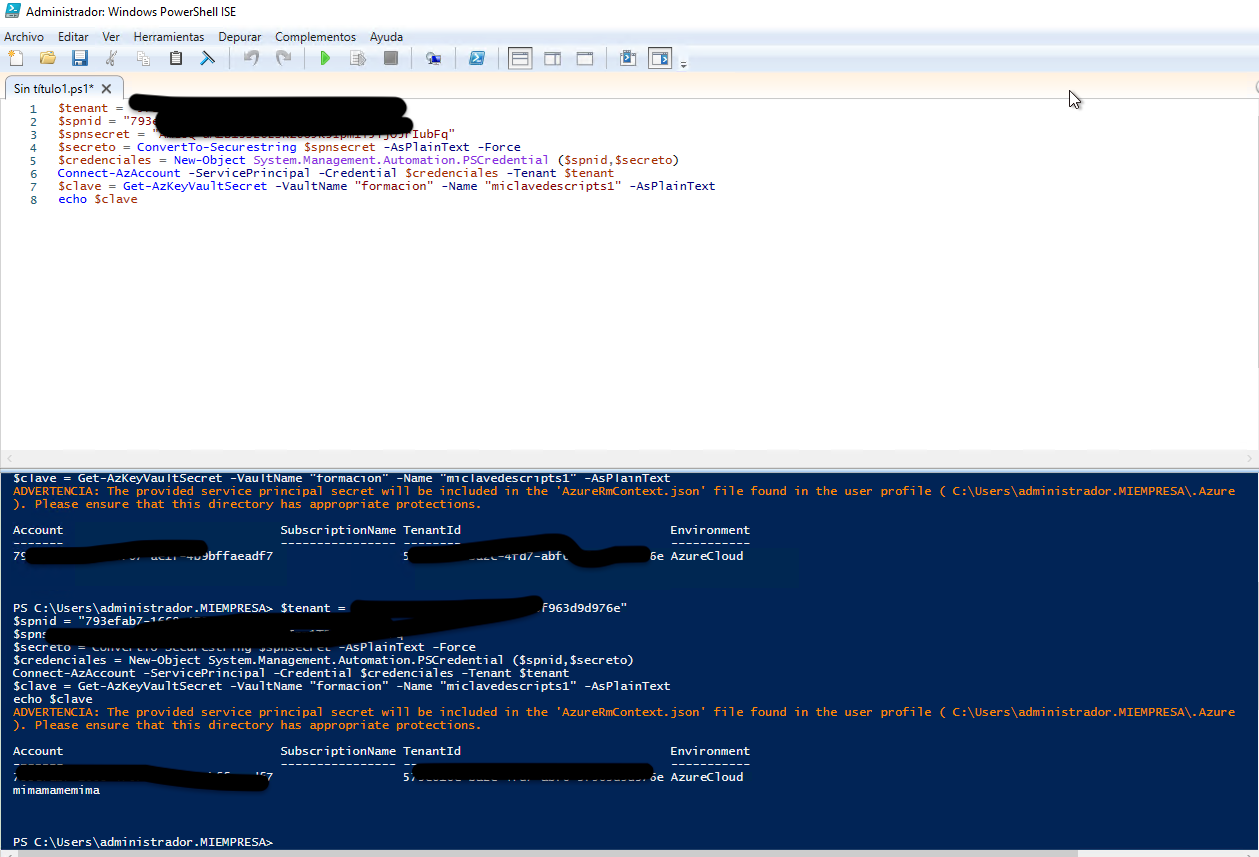The width and height of the screenshot is (1259, 857).
Task: Save the script with the floppy disk icon
Action: click(x=79, y=59)
